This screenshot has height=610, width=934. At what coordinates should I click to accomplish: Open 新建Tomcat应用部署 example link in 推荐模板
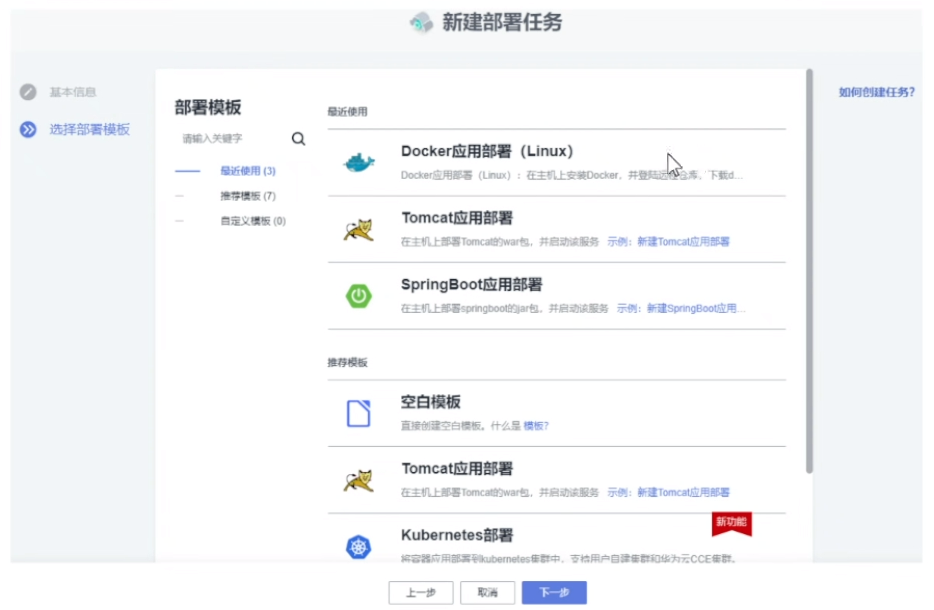click(683, 492)
